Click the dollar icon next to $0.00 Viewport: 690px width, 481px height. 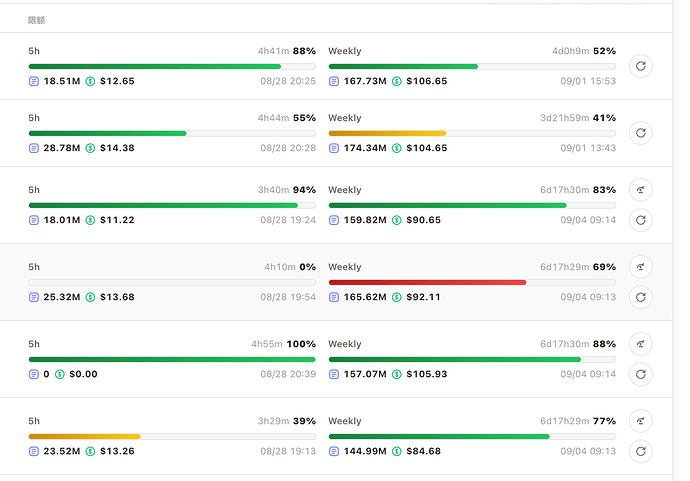tap(60, 375)
